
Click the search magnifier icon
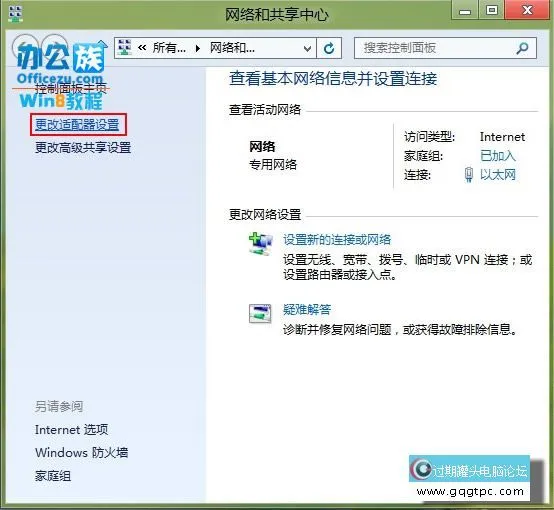pyautogui.click(x=522, y=48)
